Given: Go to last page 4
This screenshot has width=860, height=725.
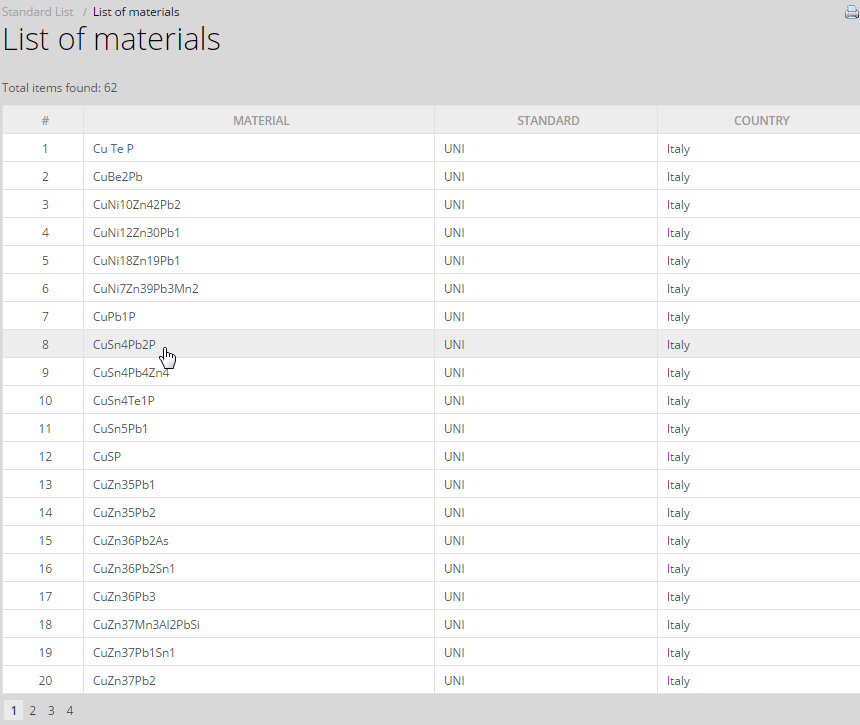Looking at the screenshot, I should [x=70, y=711].
